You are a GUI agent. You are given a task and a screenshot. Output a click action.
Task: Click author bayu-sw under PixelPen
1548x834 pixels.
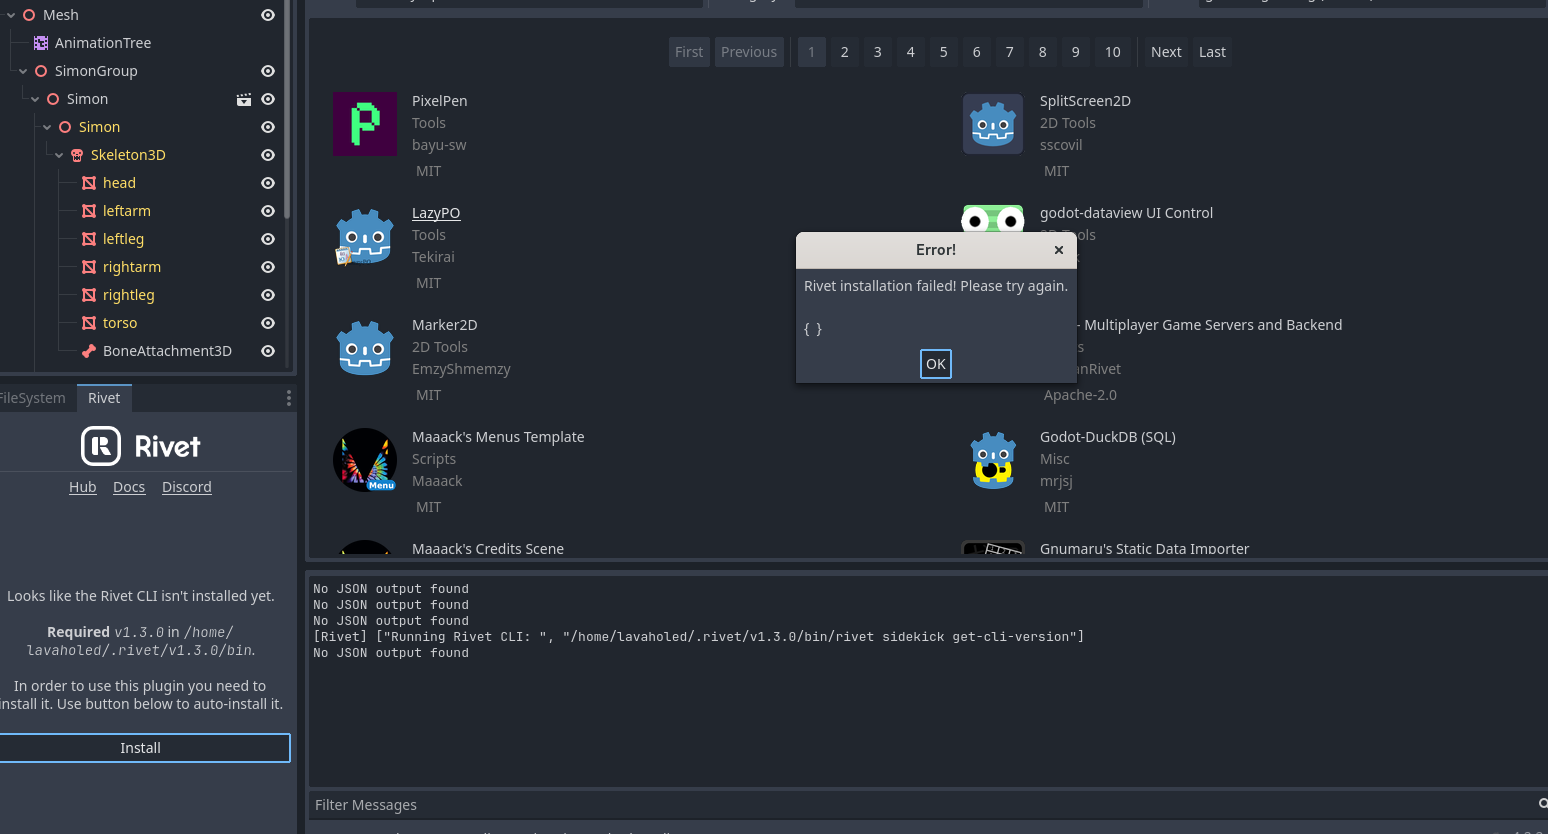pyautogui.click(x=439, y=145)
